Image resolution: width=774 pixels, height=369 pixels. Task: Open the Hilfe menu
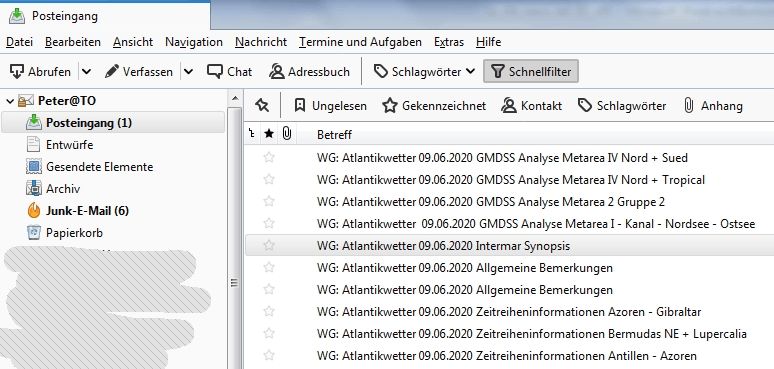(x=489, y=42)
